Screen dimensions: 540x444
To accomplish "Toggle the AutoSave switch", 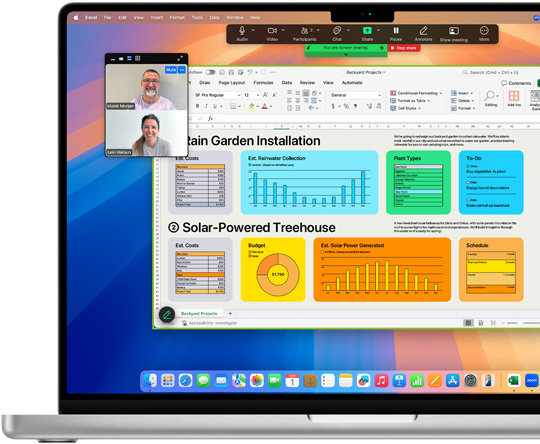I will [210, 72].
